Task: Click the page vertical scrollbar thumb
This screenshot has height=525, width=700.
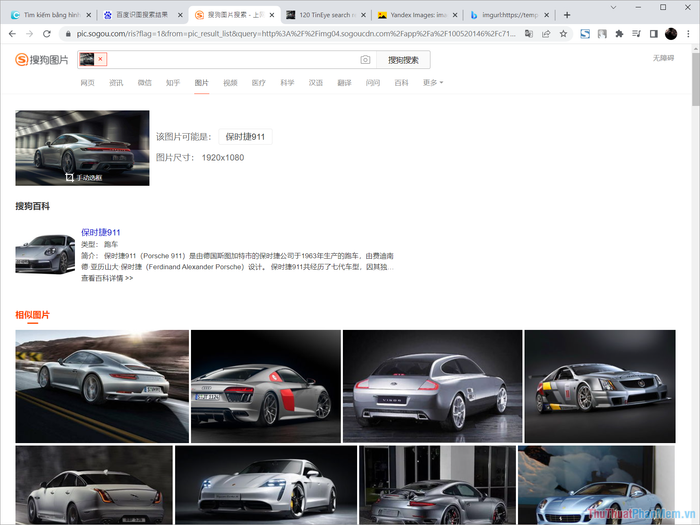Action: (x=696, y=80)
